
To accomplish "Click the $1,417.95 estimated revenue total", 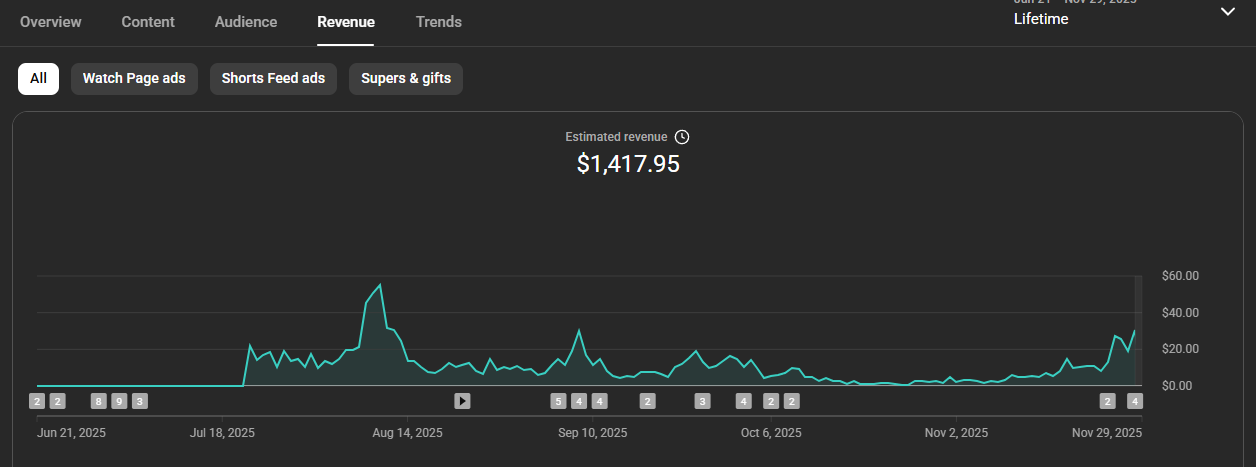I will click(628, 164).
